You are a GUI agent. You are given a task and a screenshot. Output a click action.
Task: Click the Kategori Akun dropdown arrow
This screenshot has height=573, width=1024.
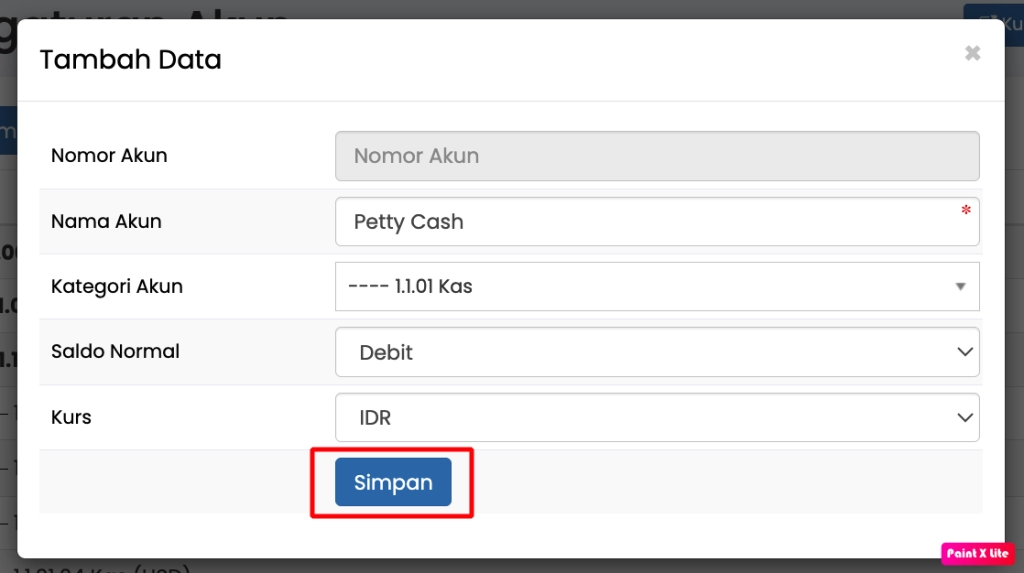960,287
